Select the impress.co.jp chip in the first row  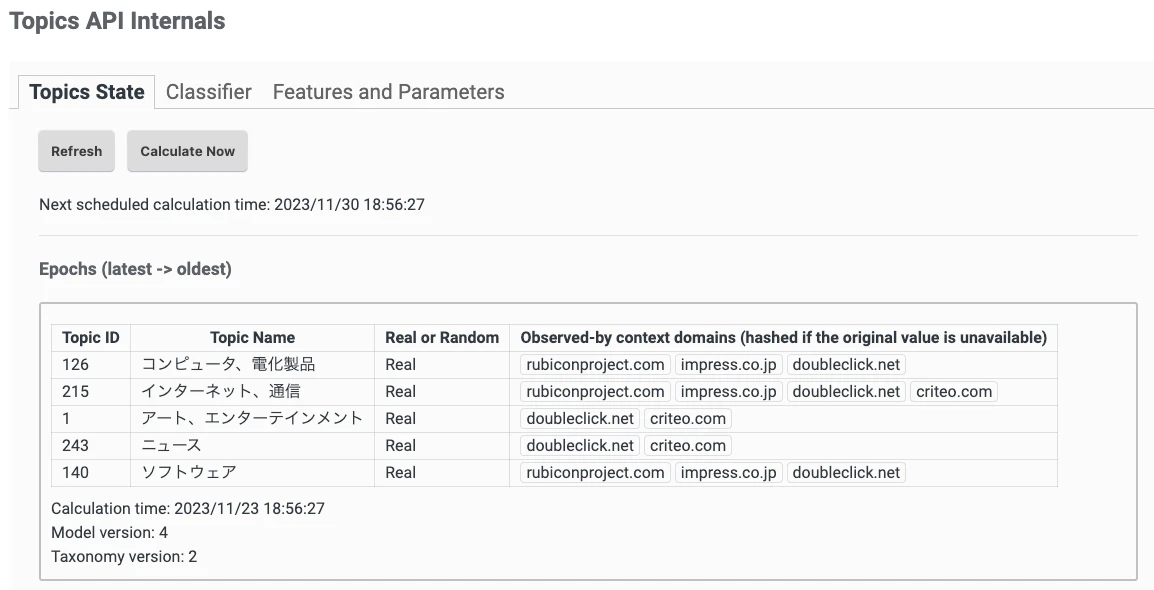pyautogui.click(x=728, y=364)
